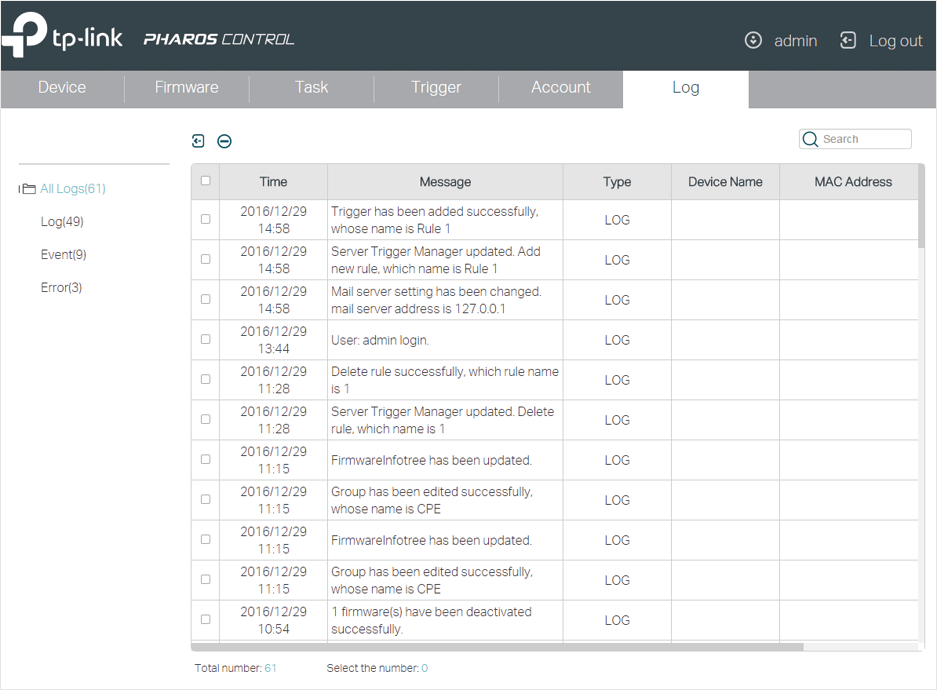Click the horizontal scrollbar under the table
The image size is (937, 690).
[497, 647]
